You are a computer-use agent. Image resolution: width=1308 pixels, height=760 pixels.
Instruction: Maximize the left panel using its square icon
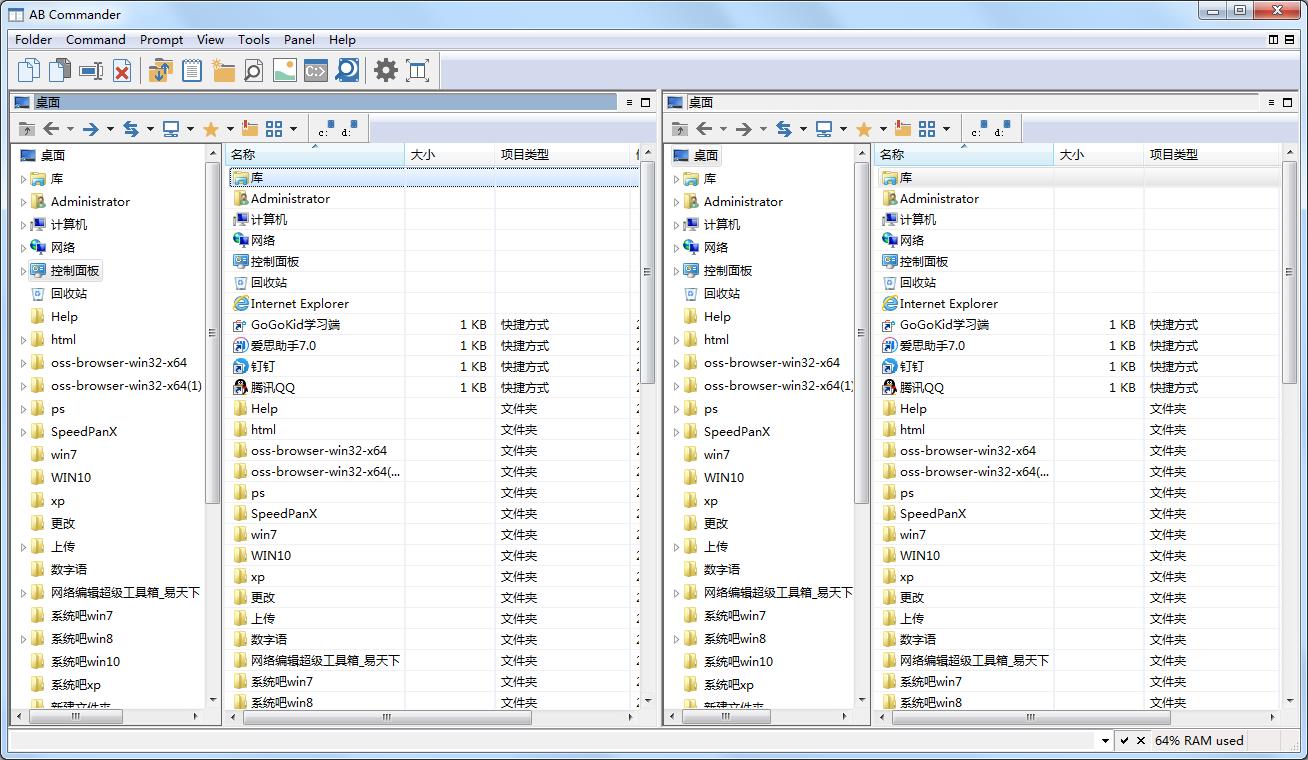tap(646, 102)
